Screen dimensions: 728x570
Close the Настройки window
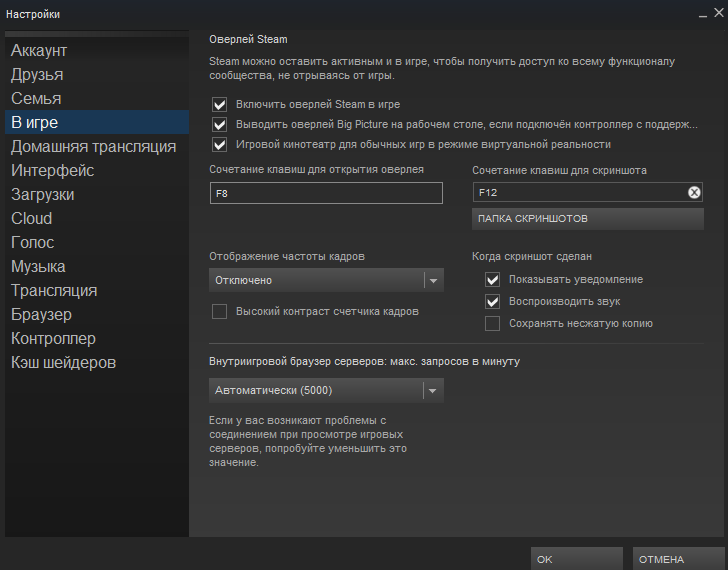pyautogui.click(x=719, y=13)
